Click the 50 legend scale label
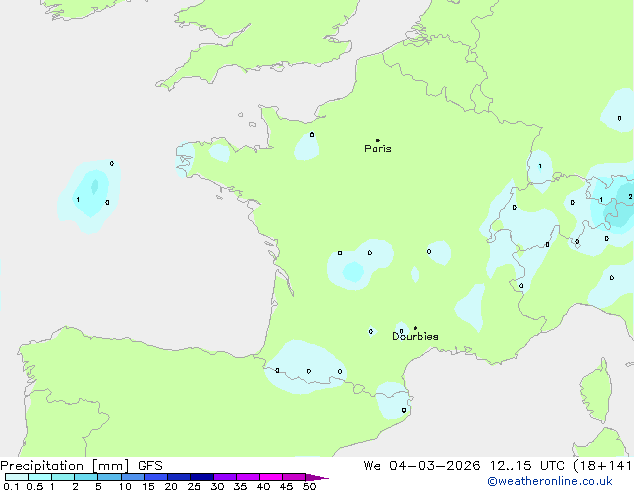 tap(309, 486)
